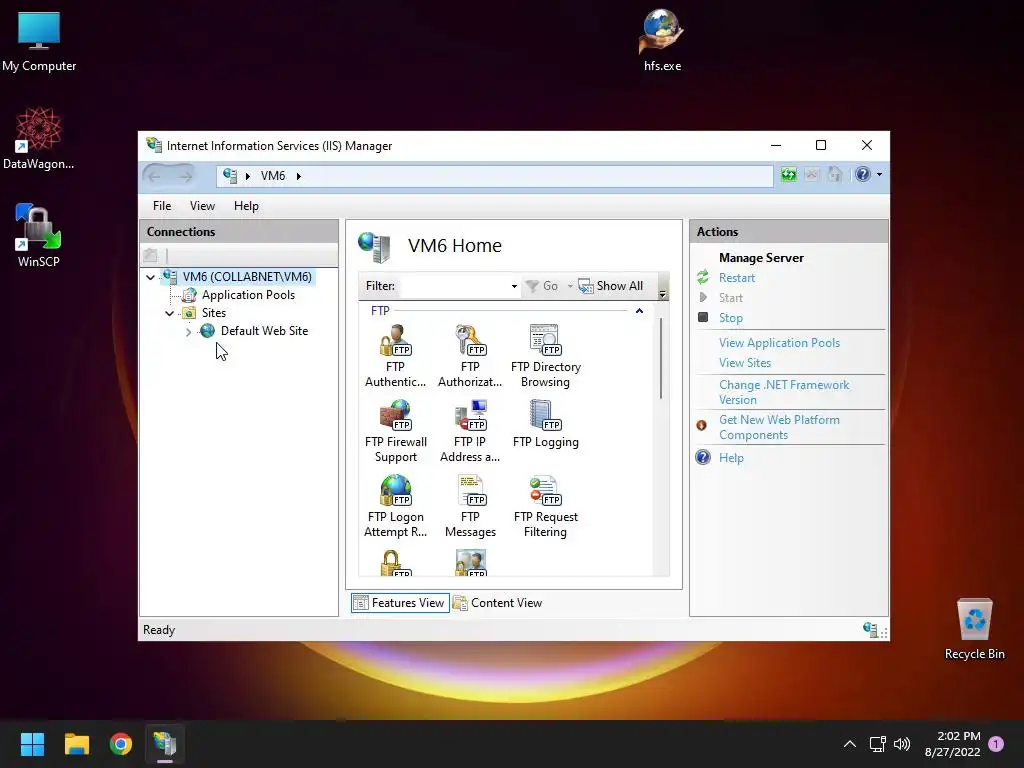The height and width of the screenshot is (768, 1024).
Task: Click the navigate Back arrow in IIS Manager
Action: click(155, 176)
